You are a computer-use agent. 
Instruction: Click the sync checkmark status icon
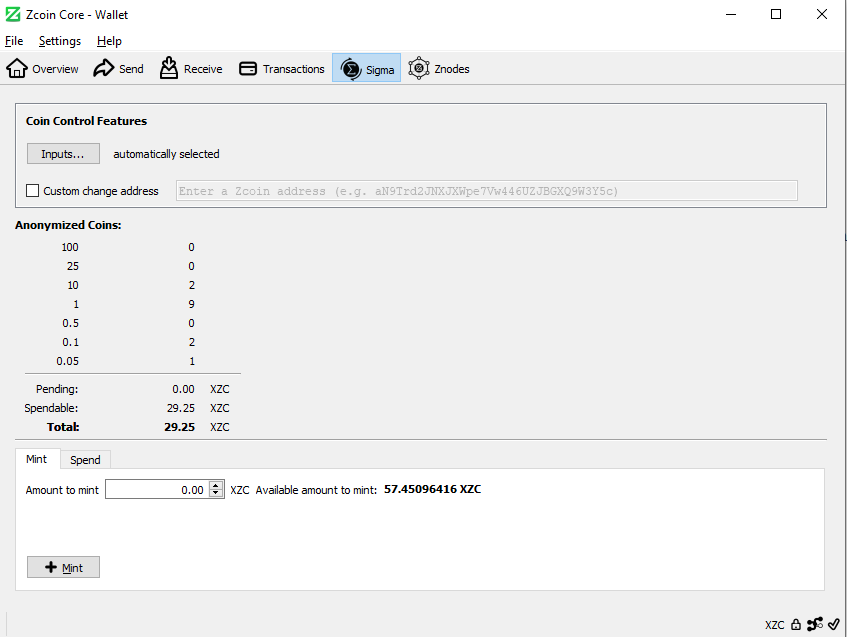[833, 625]
